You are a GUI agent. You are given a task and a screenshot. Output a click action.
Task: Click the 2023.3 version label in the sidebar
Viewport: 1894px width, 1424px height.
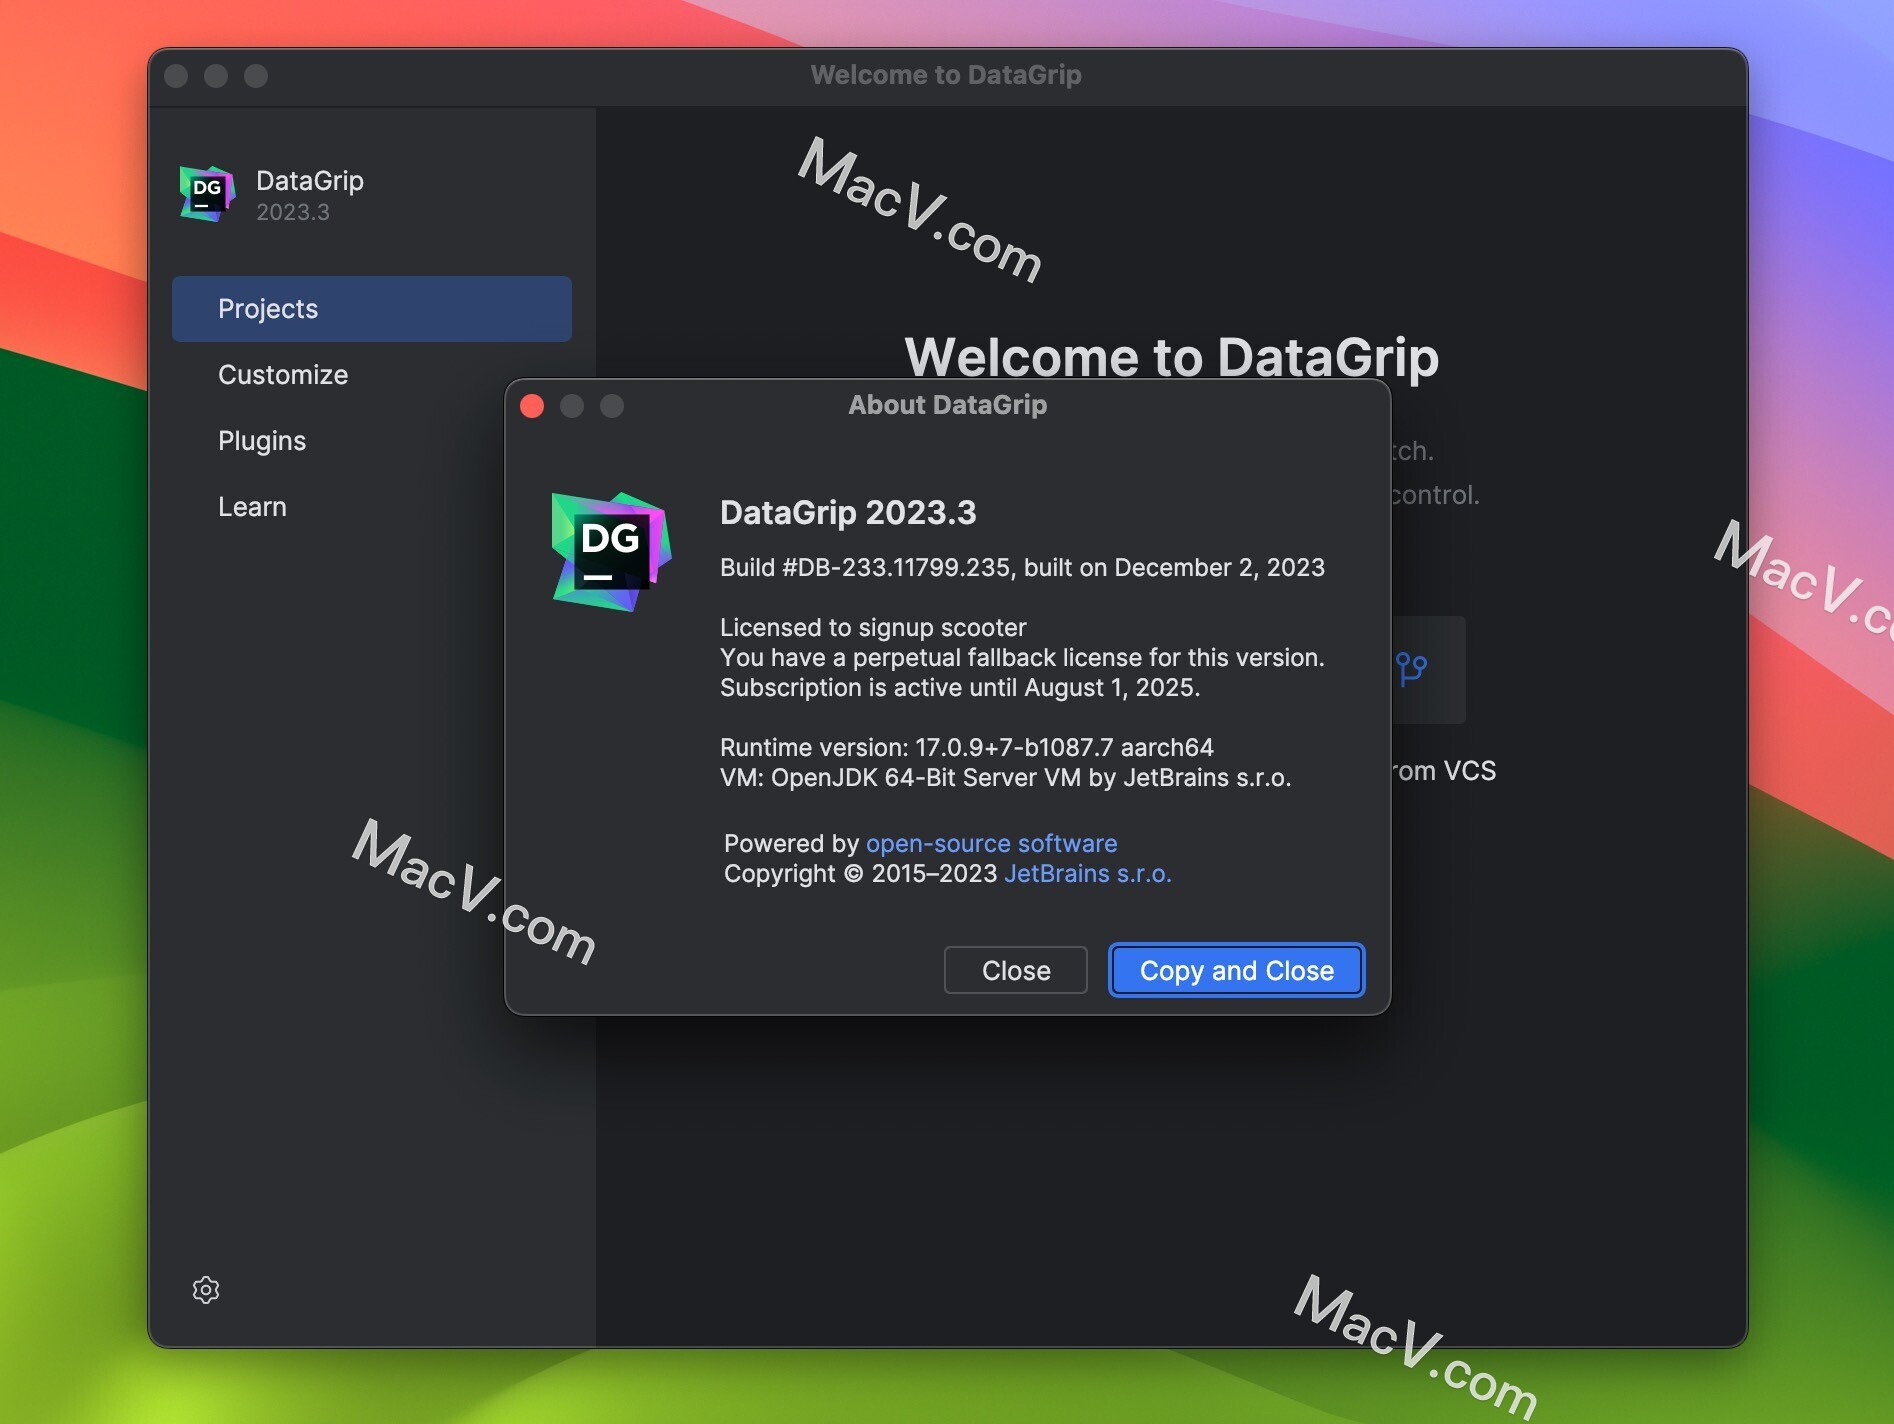(293, 212)
